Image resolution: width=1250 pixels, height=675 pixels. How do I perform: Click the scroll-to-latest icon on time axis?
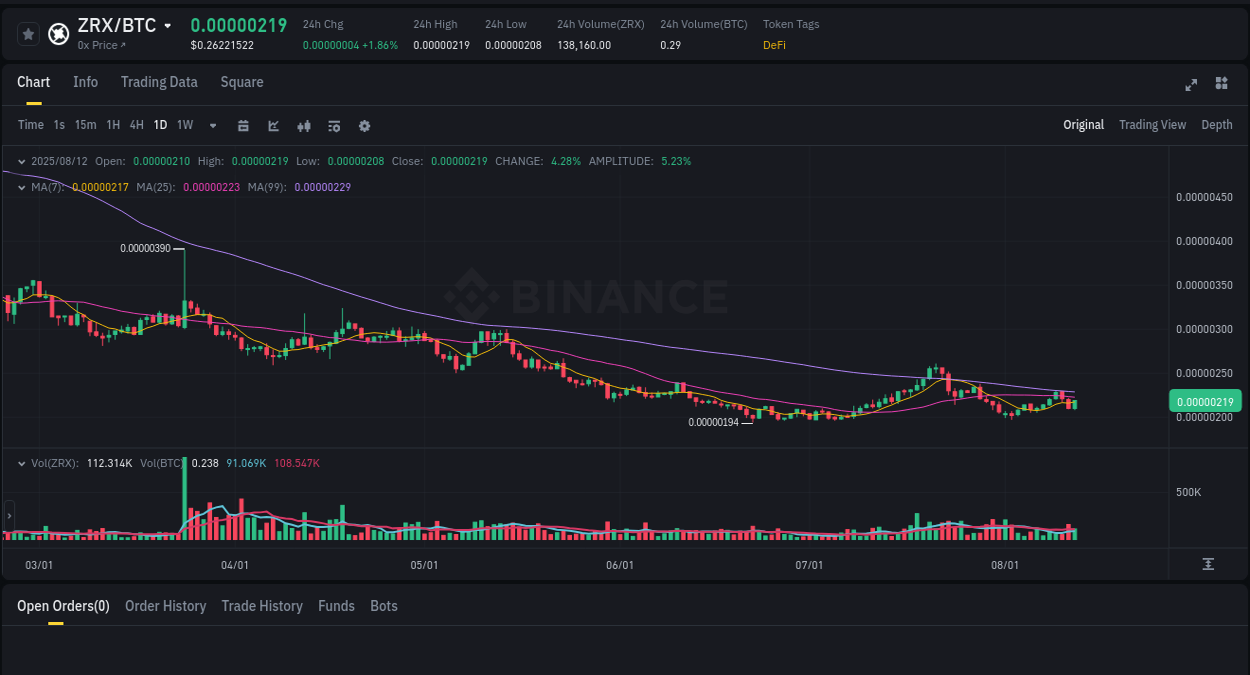pyautogui.click(x=1208, y=565)
